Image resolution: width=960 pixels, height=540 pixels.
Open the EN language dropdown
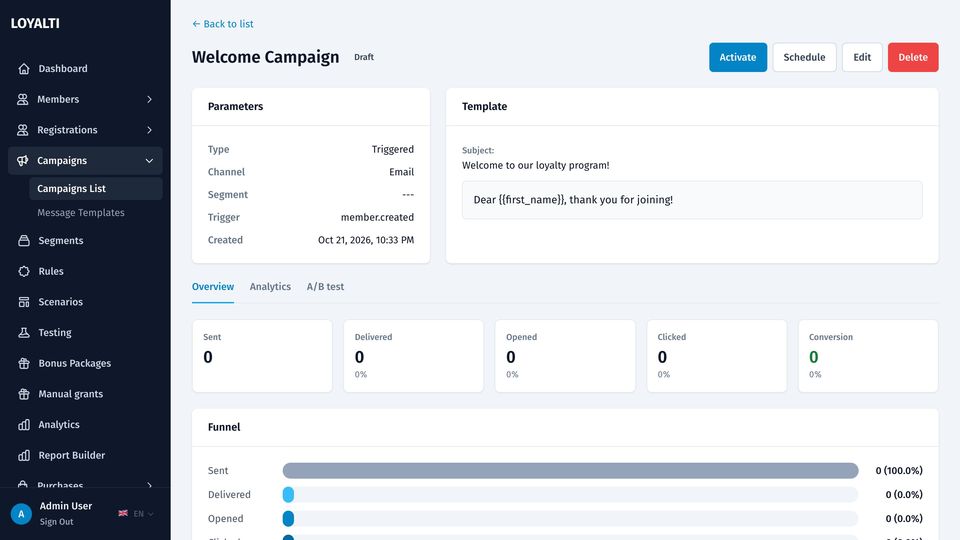[143, 514]
